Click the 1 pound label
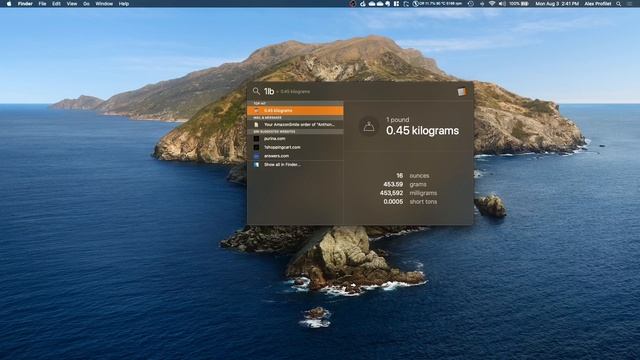This screenshot has height=360, width=640. pos(398,120)
